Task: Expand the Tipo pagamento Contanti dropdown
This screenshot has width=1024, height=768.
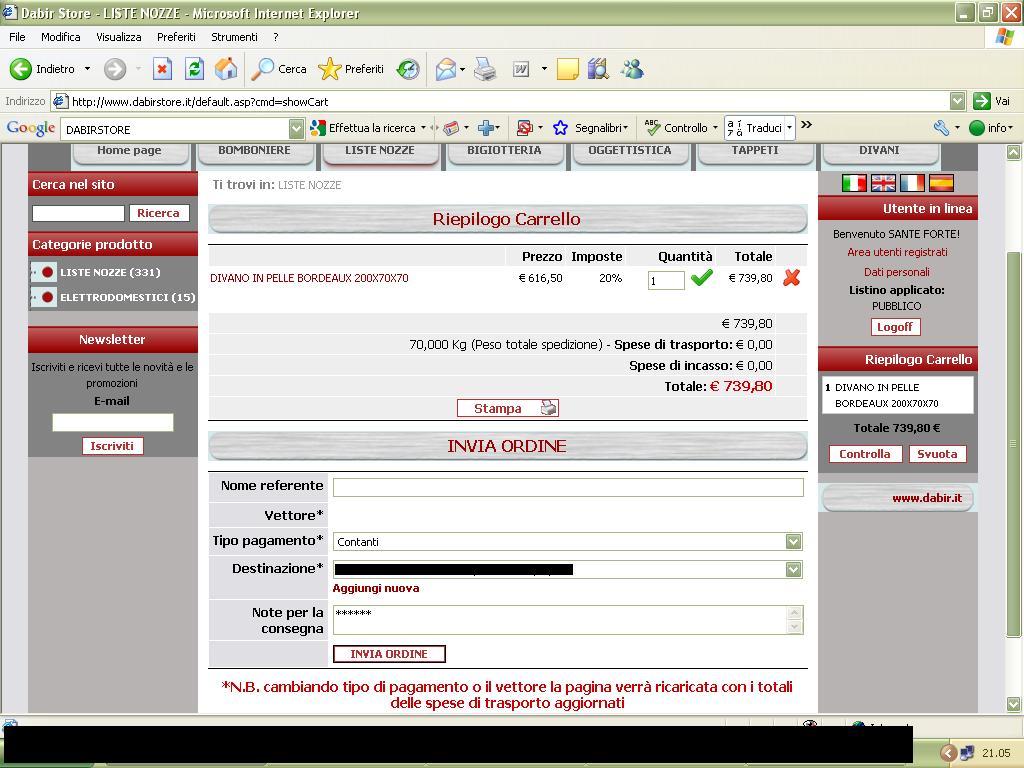Action: pos(793,541)
